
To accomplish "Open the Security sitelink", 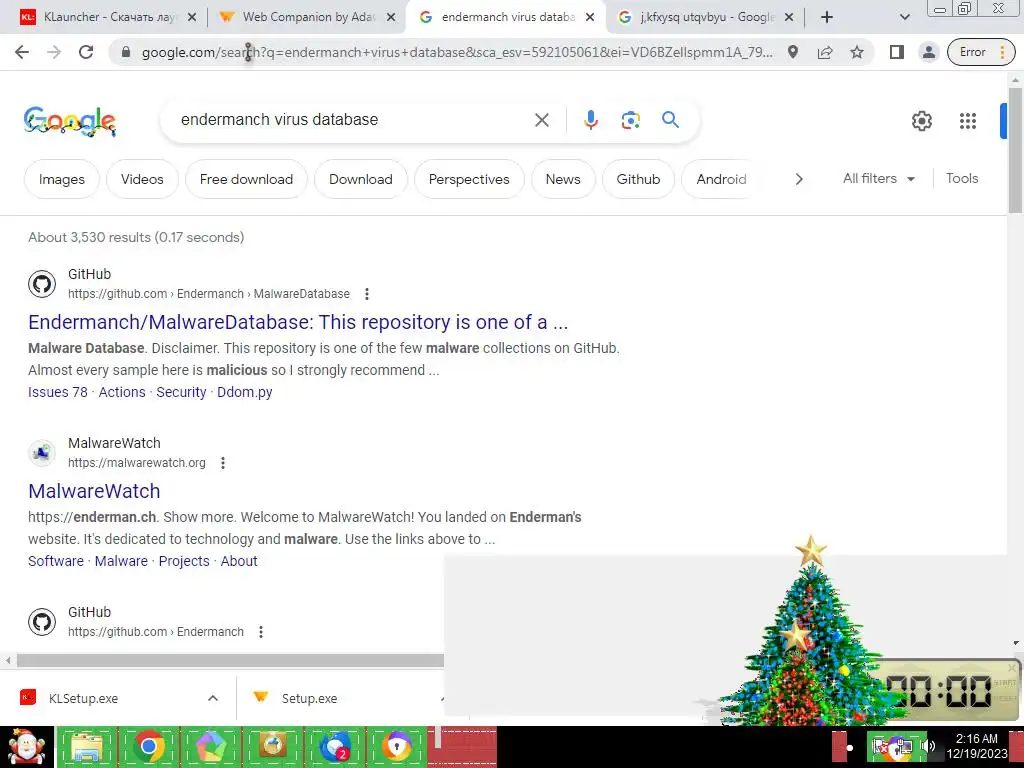I will click(181, 392).
